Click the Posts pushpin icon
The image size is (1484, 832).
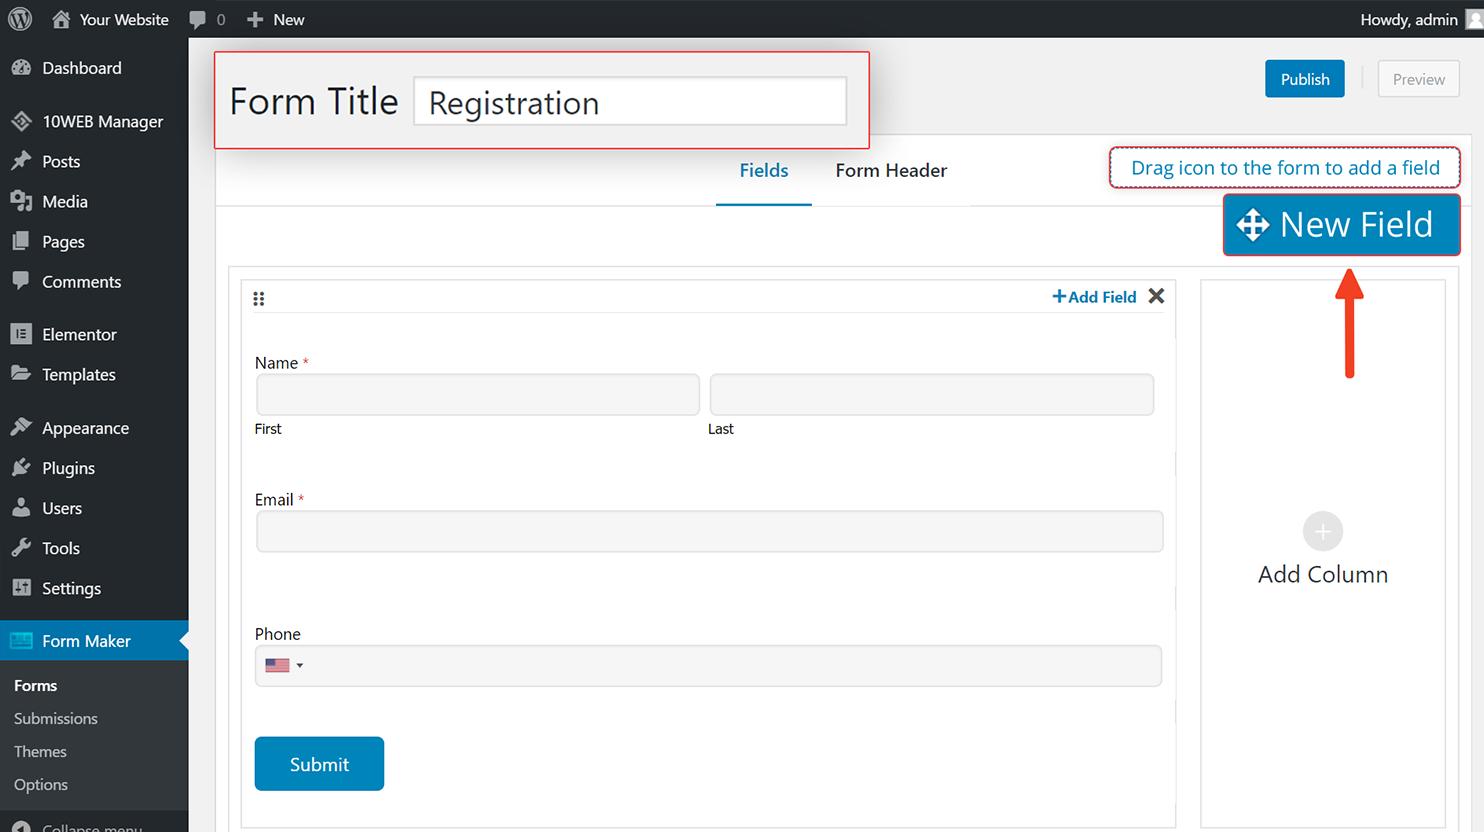pyautogui.click(x=21, y=161)
